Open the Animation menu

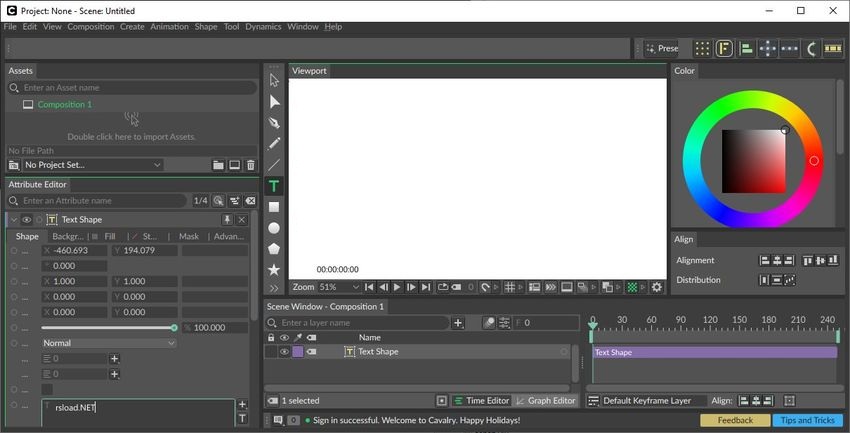[169, 27]
